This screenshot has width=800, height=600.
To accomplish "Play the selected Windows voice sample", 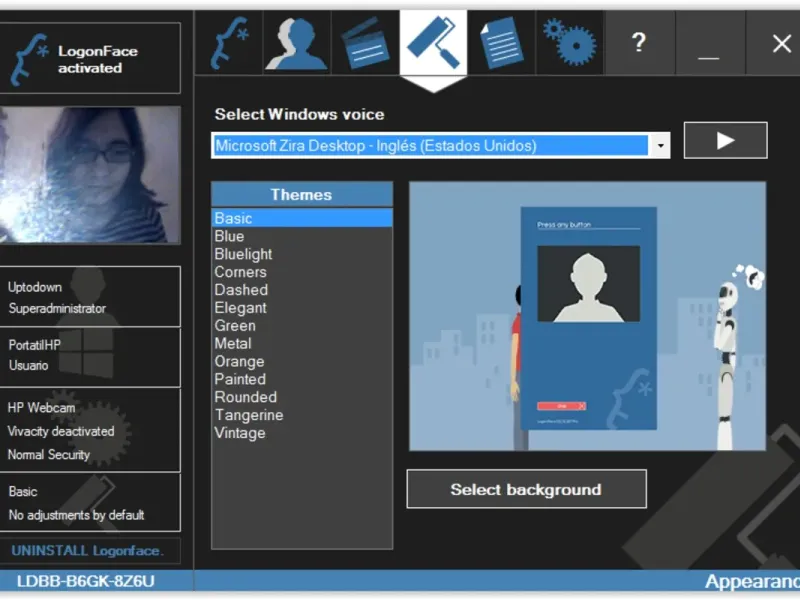I will pyautogui.click(x=725, y=140).
